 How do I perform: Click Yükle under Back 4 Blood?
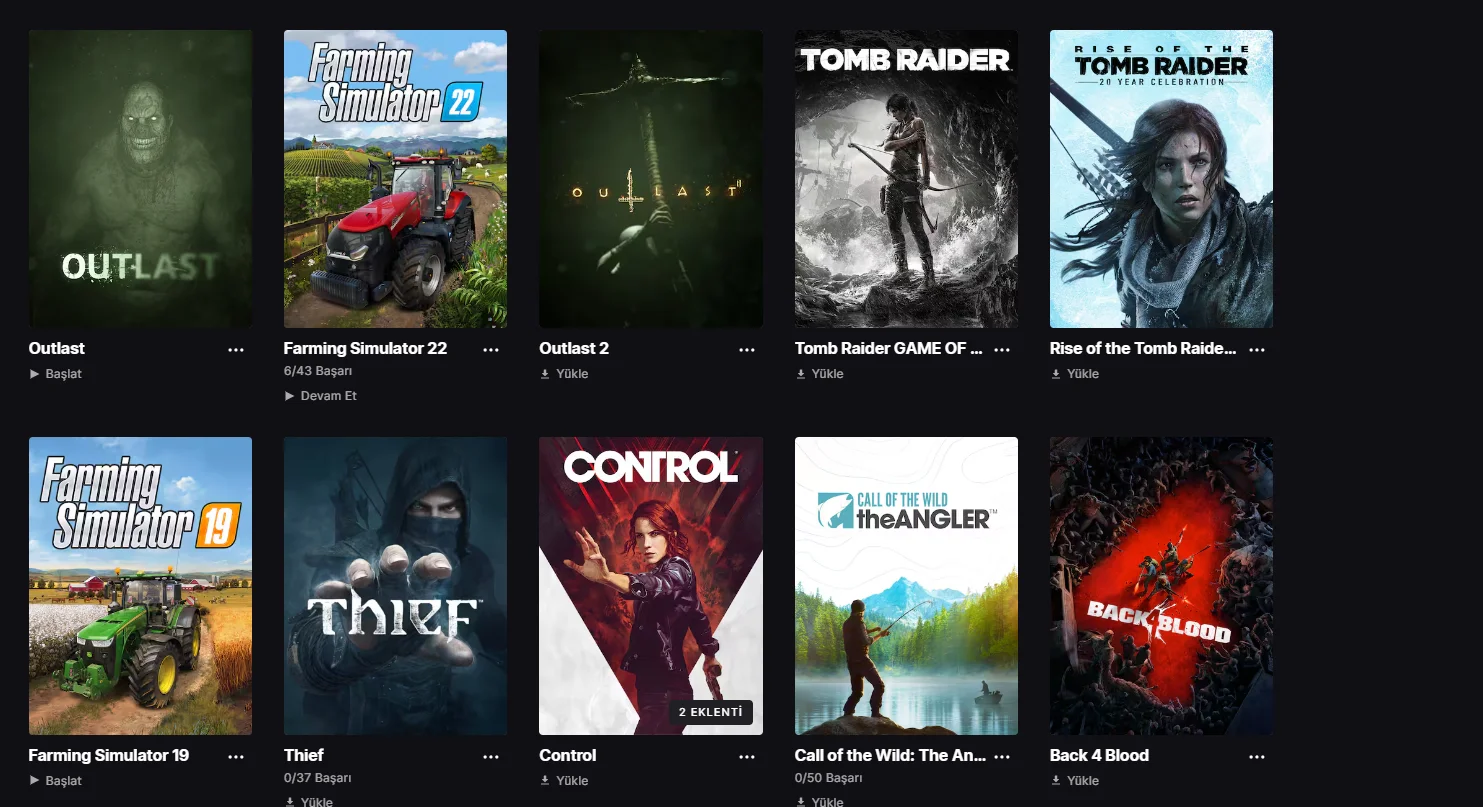[x=1075, y=781]
